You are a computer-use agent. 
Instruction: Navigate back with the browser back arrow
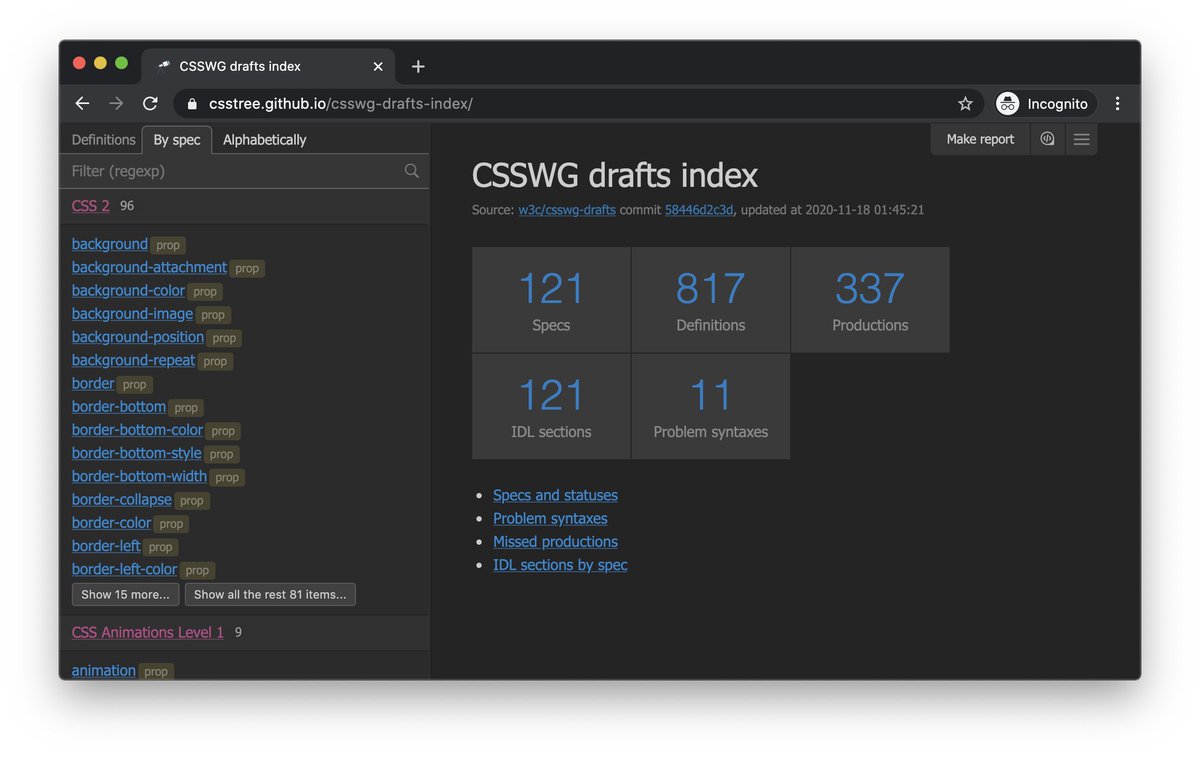pos(82,103)
